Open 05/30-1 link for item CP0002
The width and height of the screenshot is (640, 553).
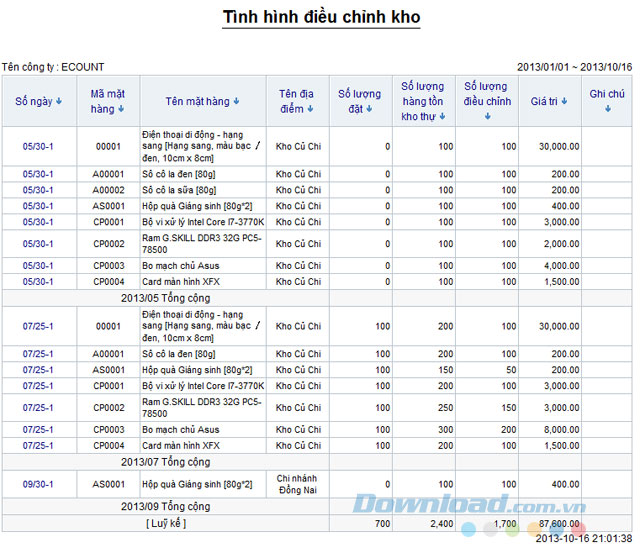pos(38,244)
